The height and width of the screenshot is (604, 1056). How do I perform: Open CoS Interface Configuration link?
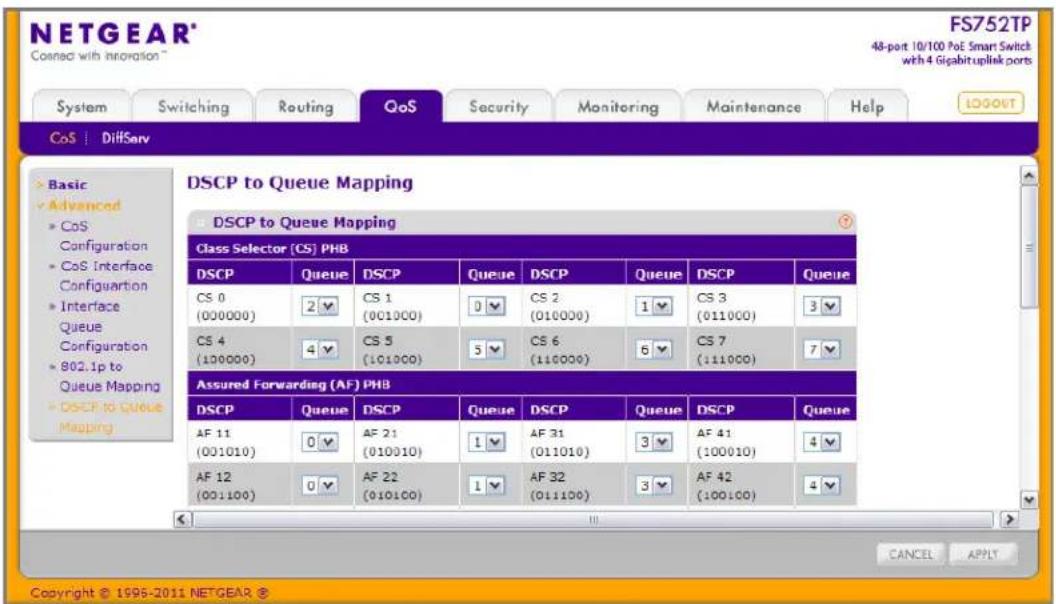(106, 275)
